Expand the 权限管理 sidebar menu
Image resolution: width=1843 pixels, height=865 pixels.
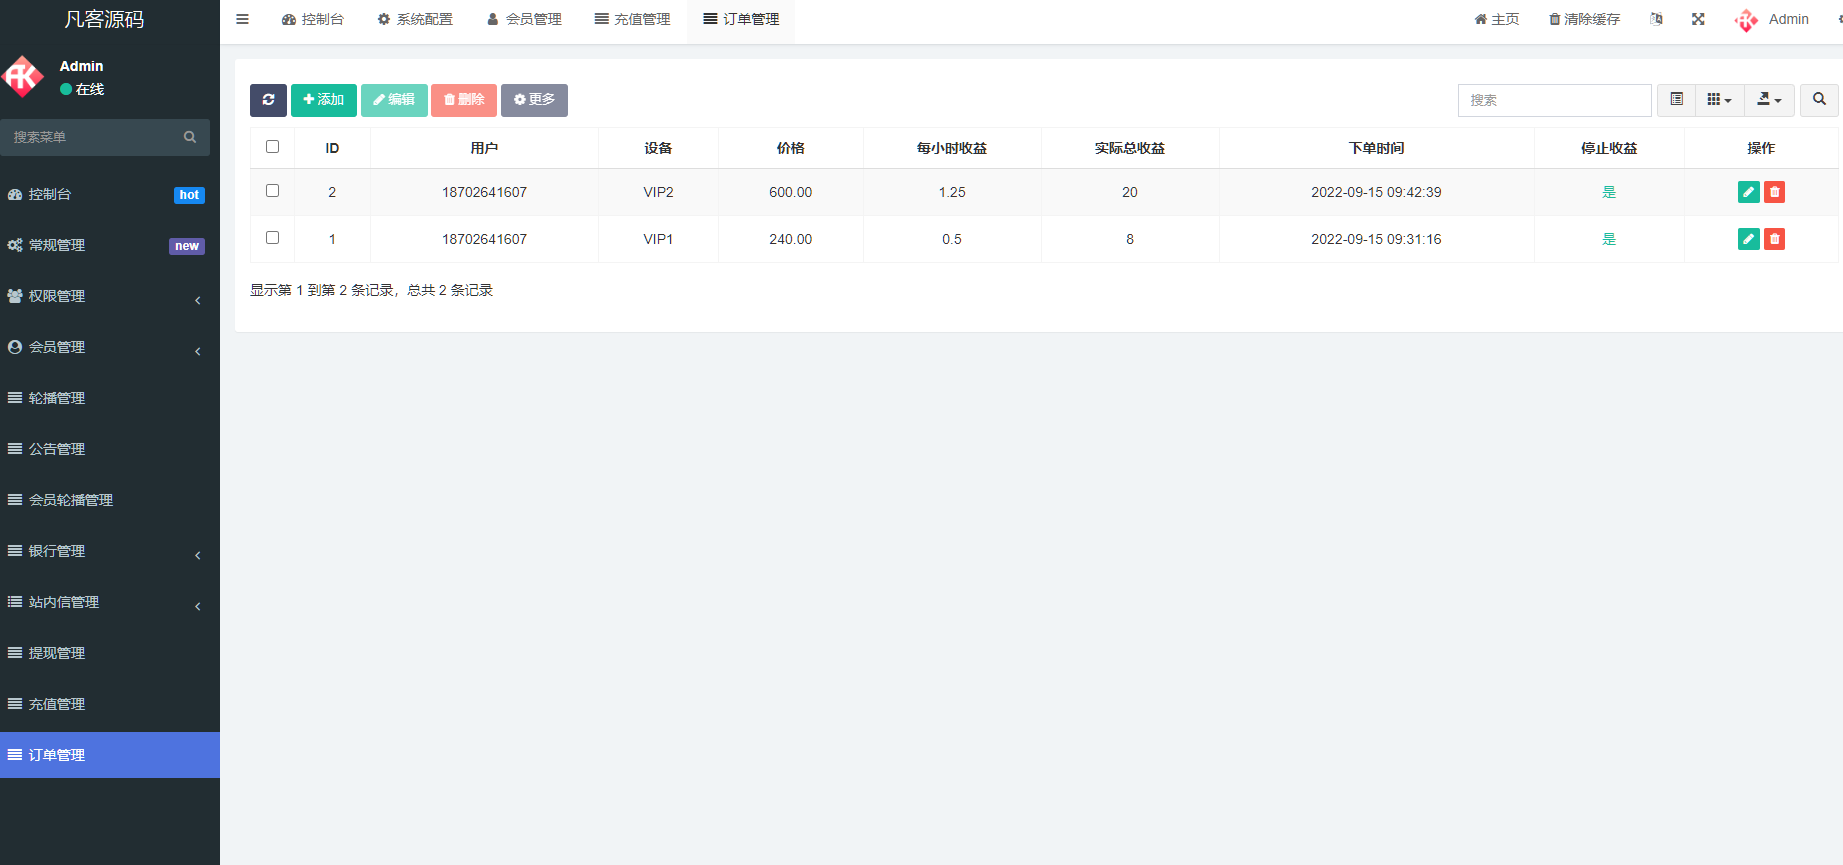click(110, 296)
